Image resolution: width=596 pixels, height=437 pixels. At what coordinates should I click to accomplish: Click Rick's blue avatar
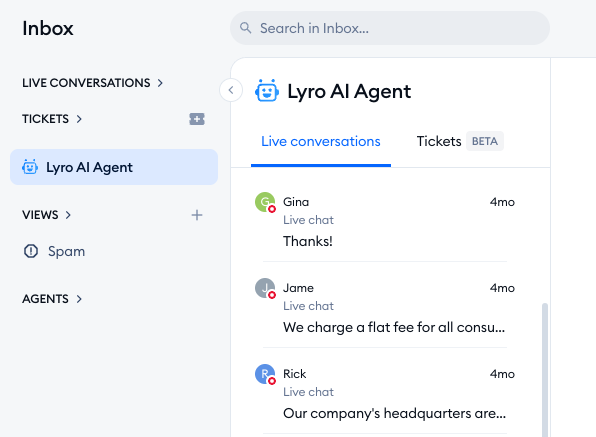(265, 374)
